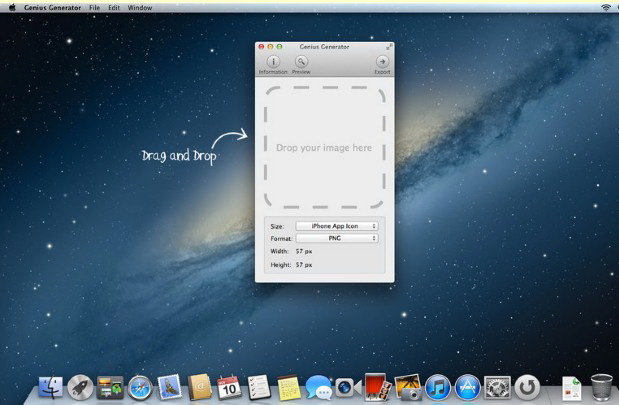Open iTunes in the dock

coord(437,387)
